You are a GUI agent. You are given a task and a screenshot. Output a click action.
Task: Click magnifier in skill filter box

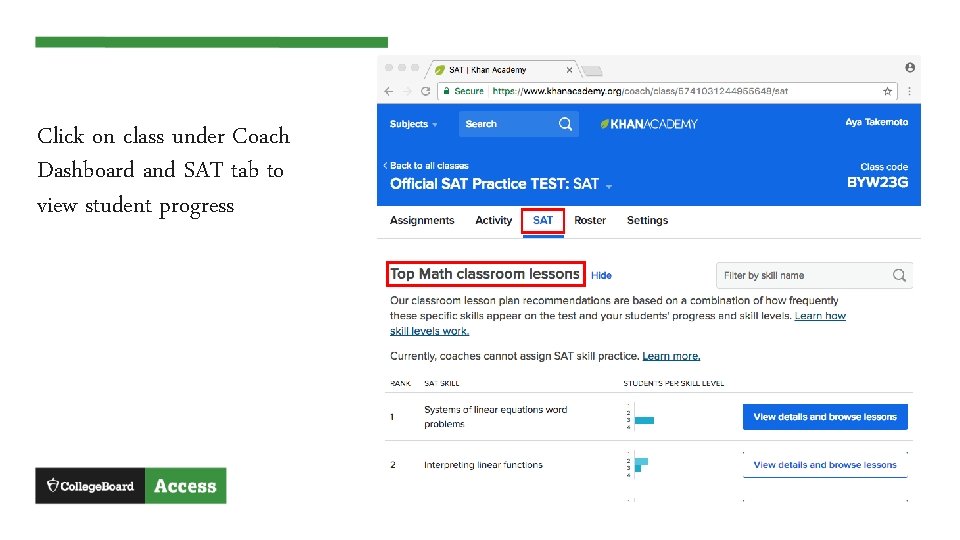(899, 276)
